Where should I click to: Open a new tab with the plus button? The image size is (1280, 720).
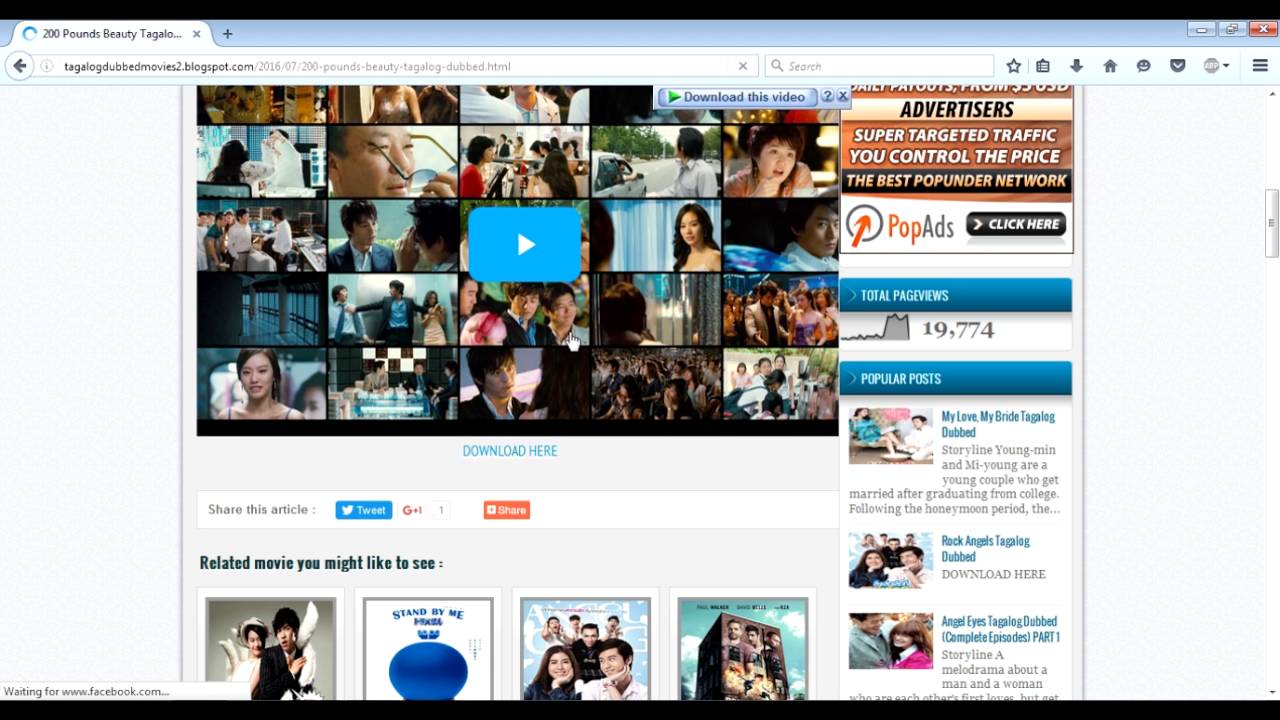click(x=227, y=33)
